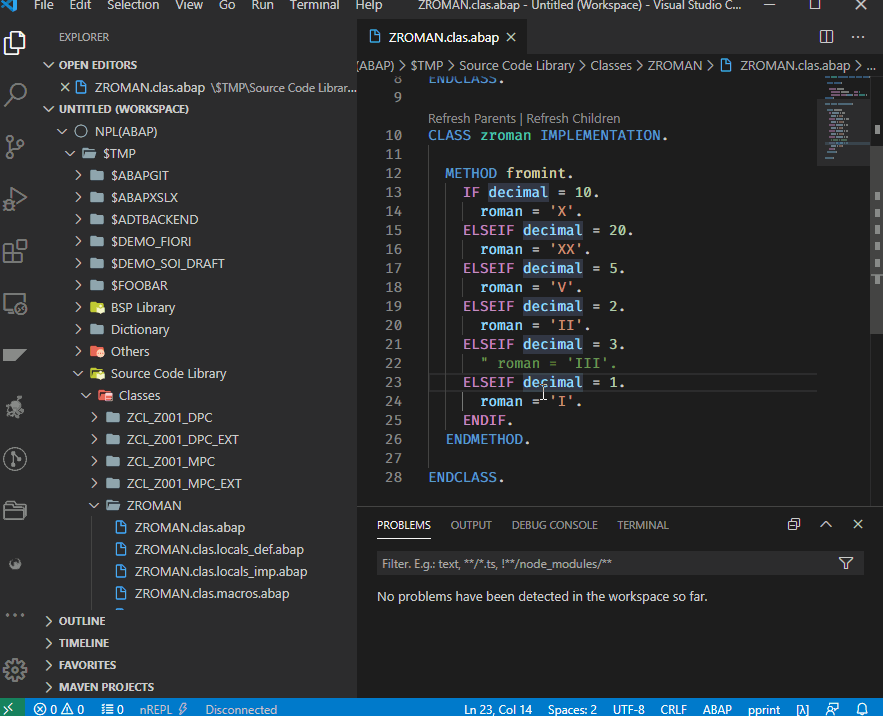Switch to the DEBUG CONSOLE tab
This screenshot has height=716, width=883.
tap(554, 525)
